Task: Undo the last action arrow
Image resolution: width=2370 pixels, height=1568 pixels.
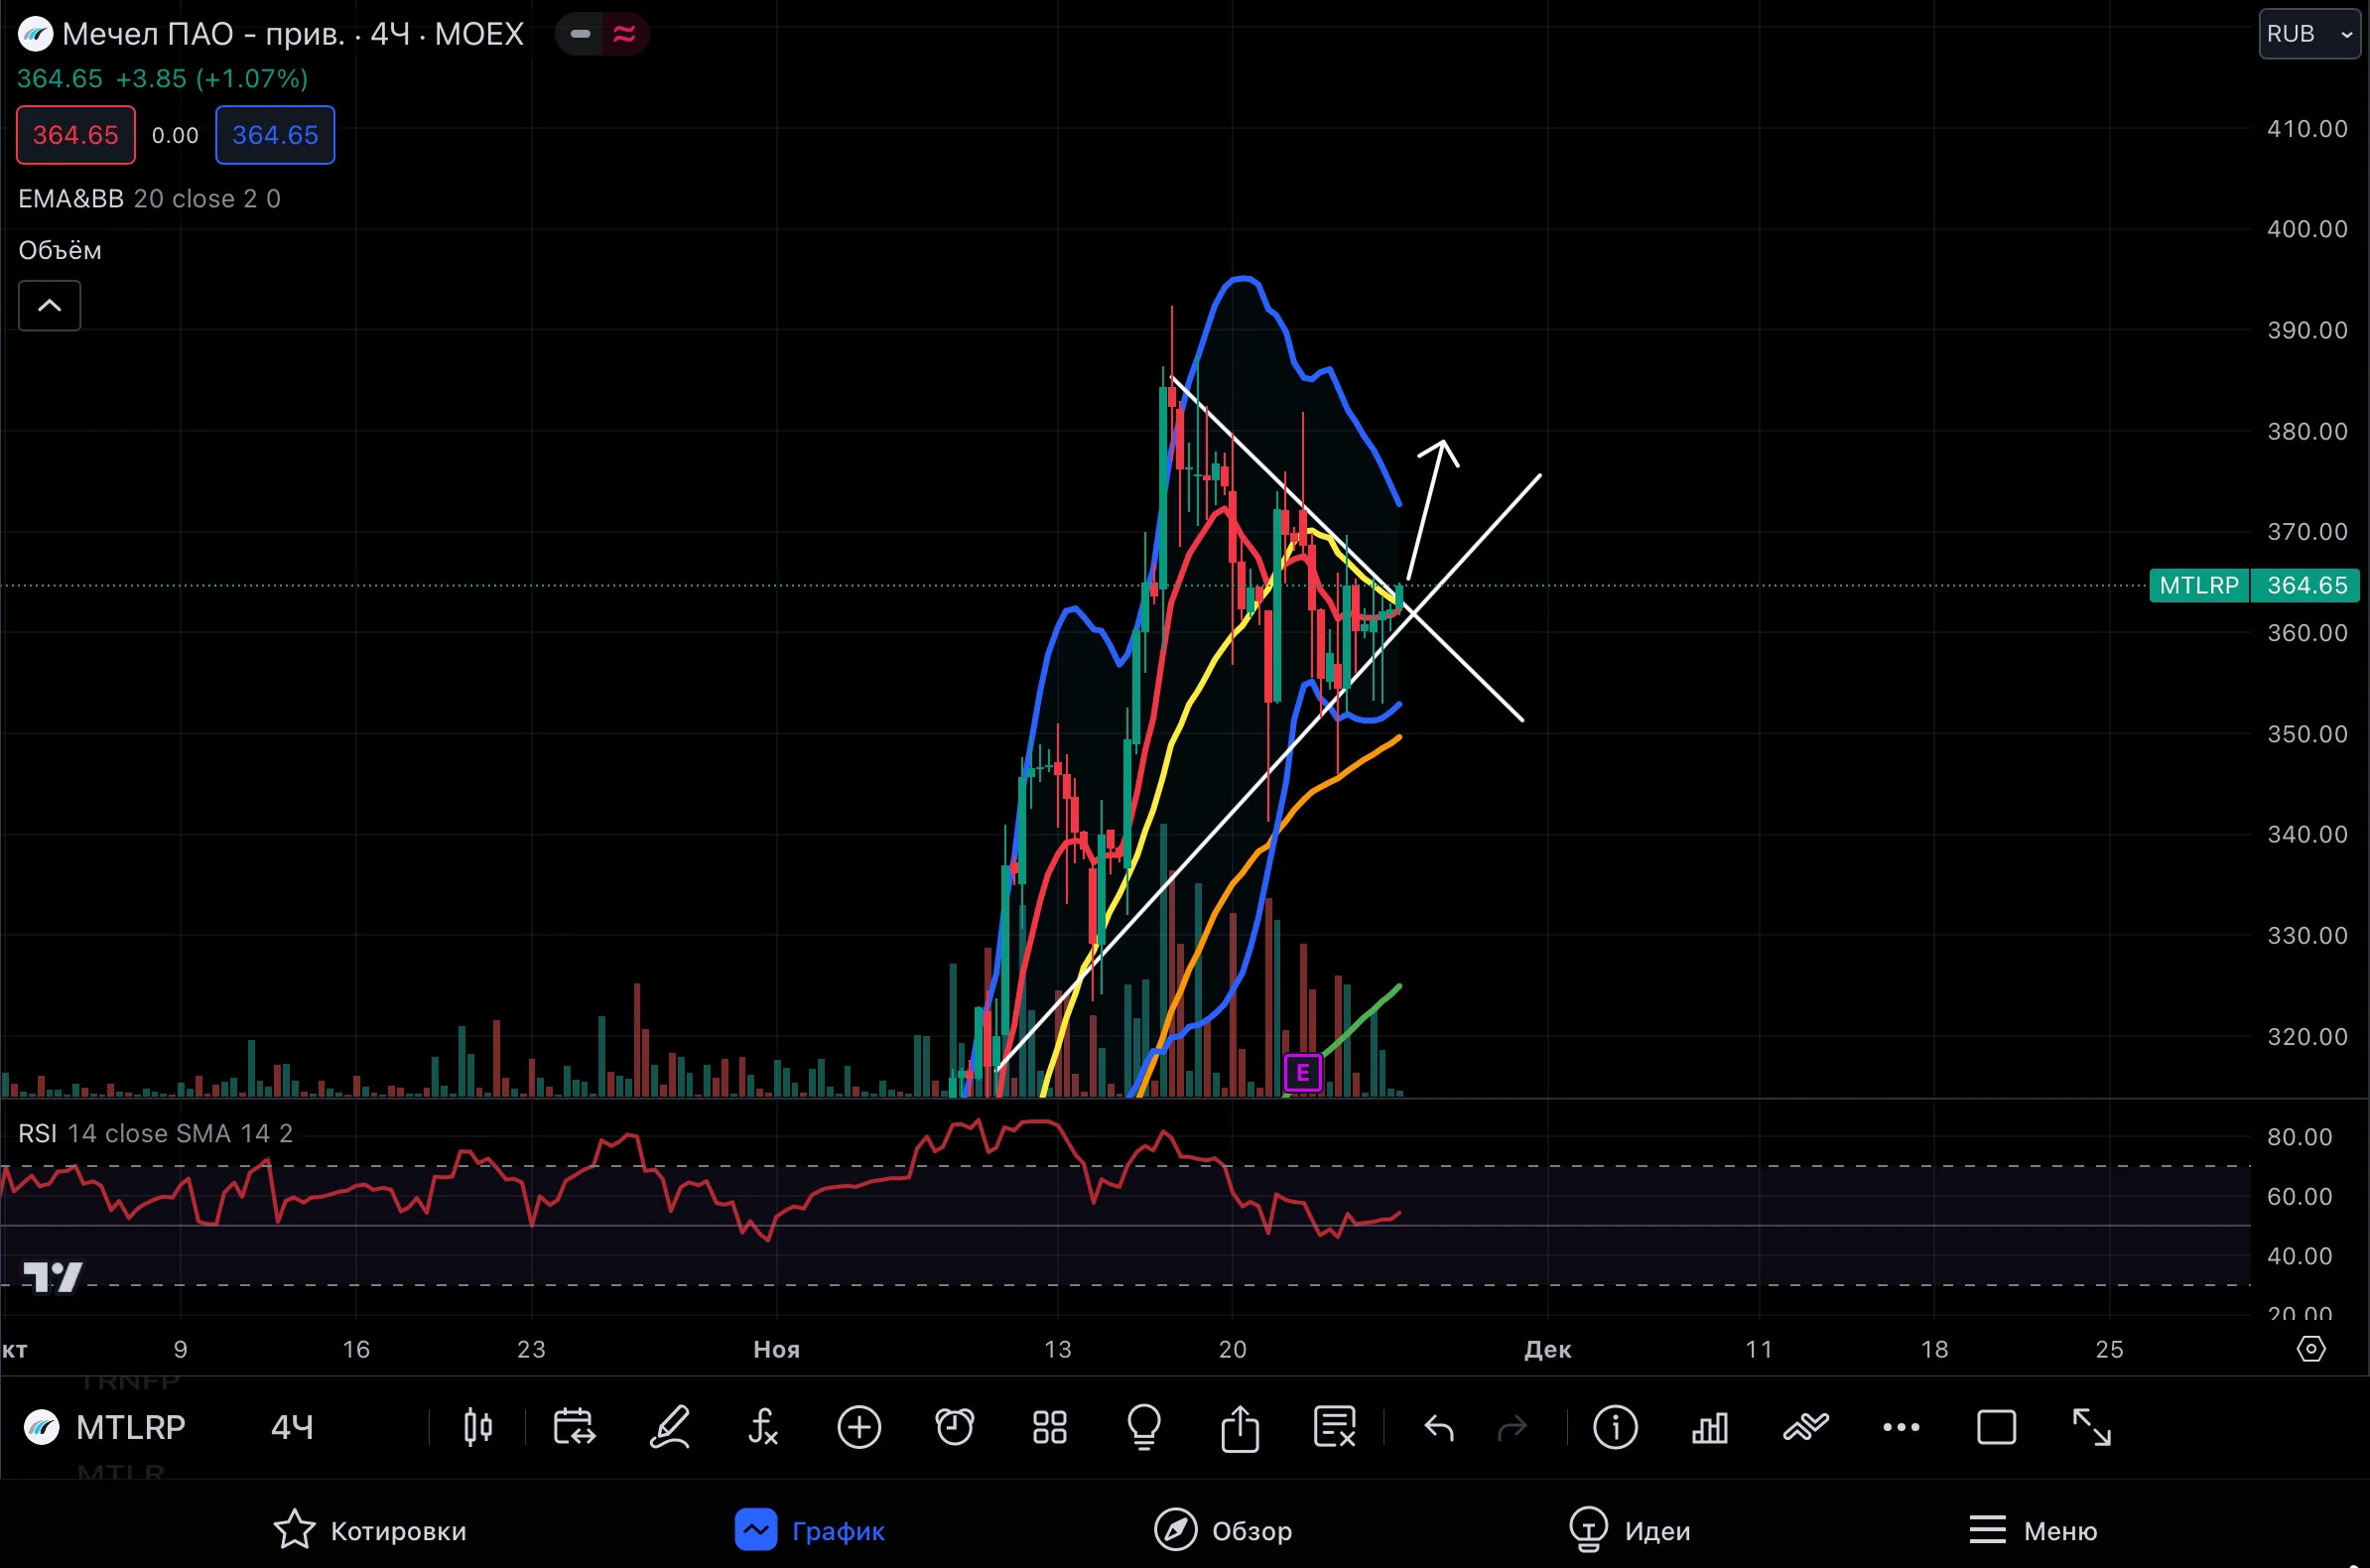Action: pyautogui.click(x=1438, y=1428)
